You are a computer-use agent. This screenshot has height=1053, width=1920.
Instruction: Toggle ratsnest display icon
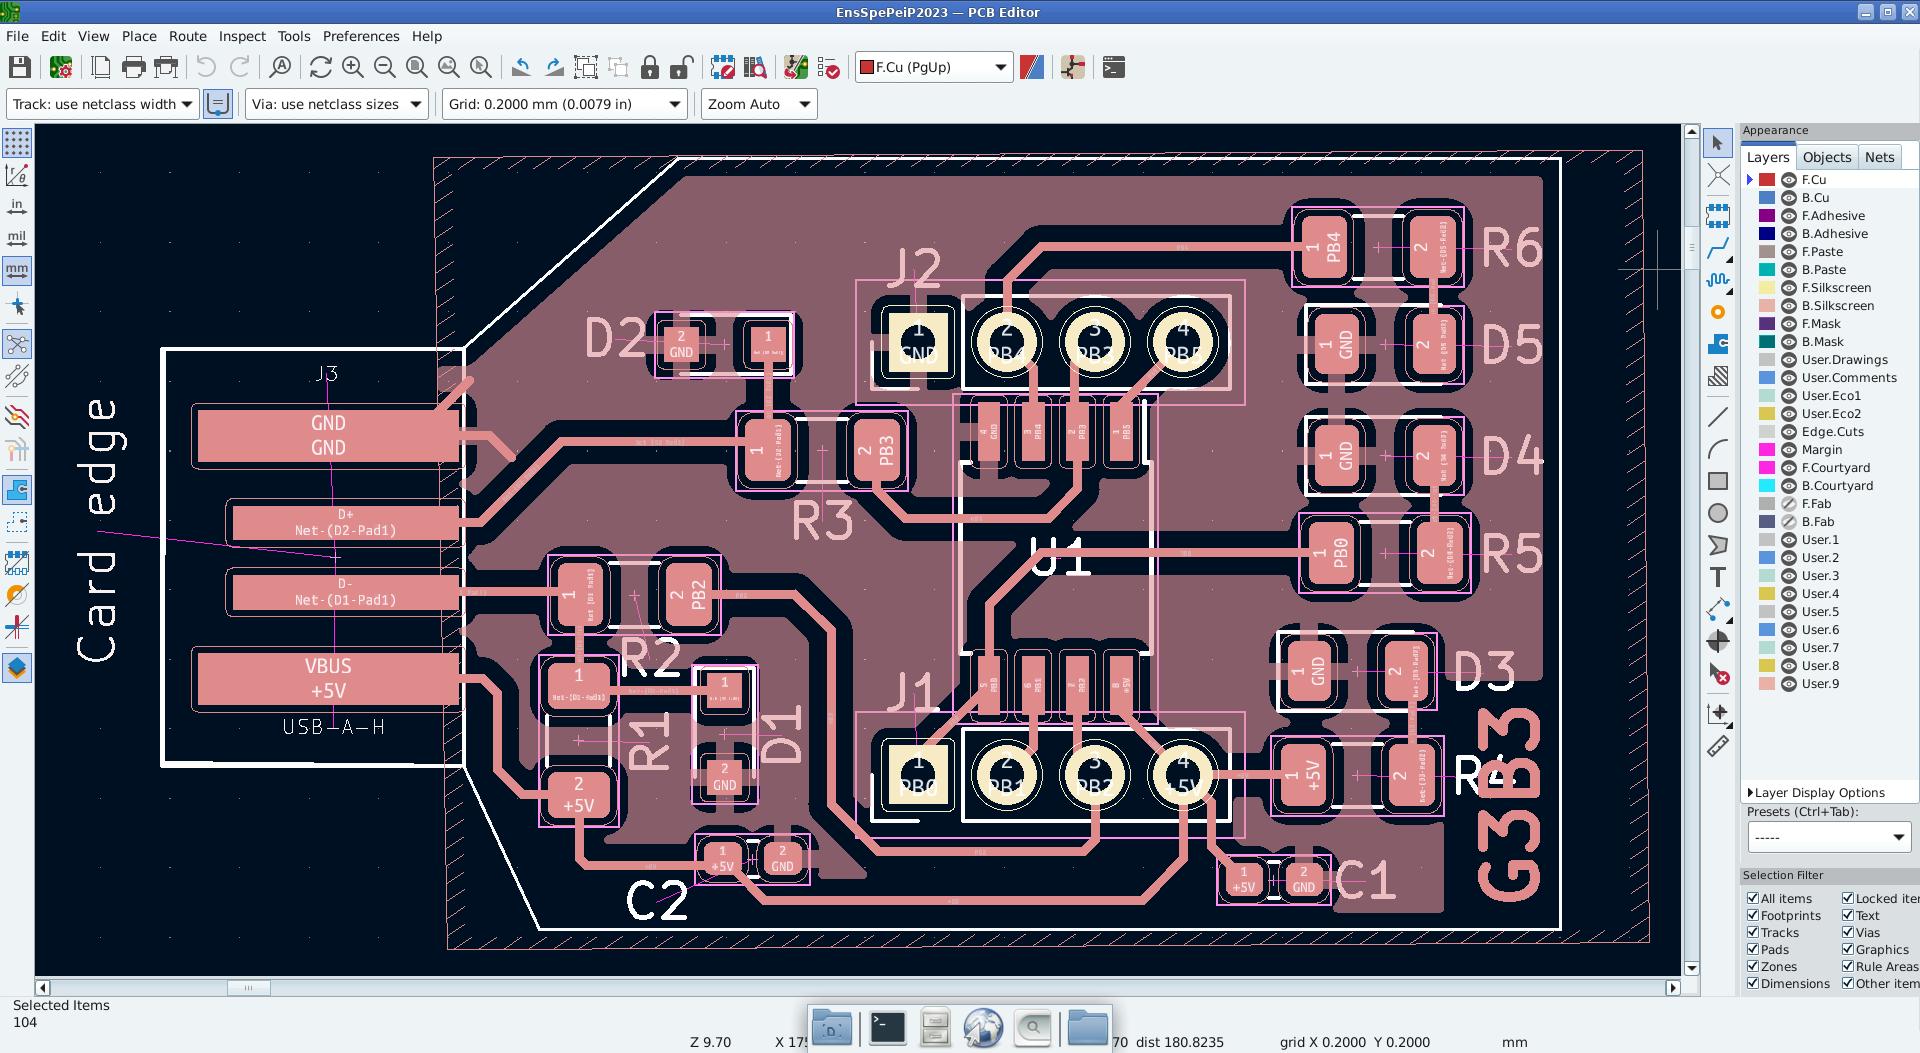17,344
